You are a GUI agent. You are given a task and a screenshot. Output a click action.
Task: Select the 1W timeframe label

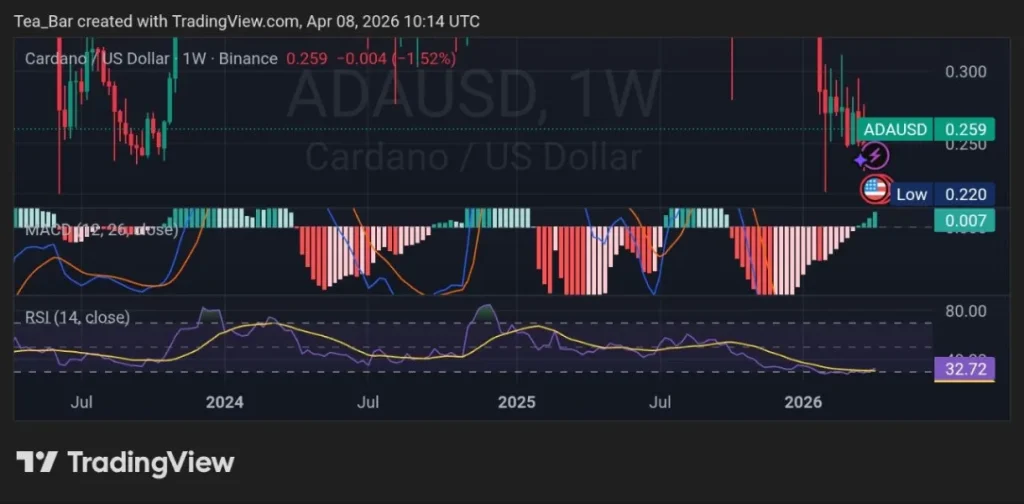tap(193, 59)
